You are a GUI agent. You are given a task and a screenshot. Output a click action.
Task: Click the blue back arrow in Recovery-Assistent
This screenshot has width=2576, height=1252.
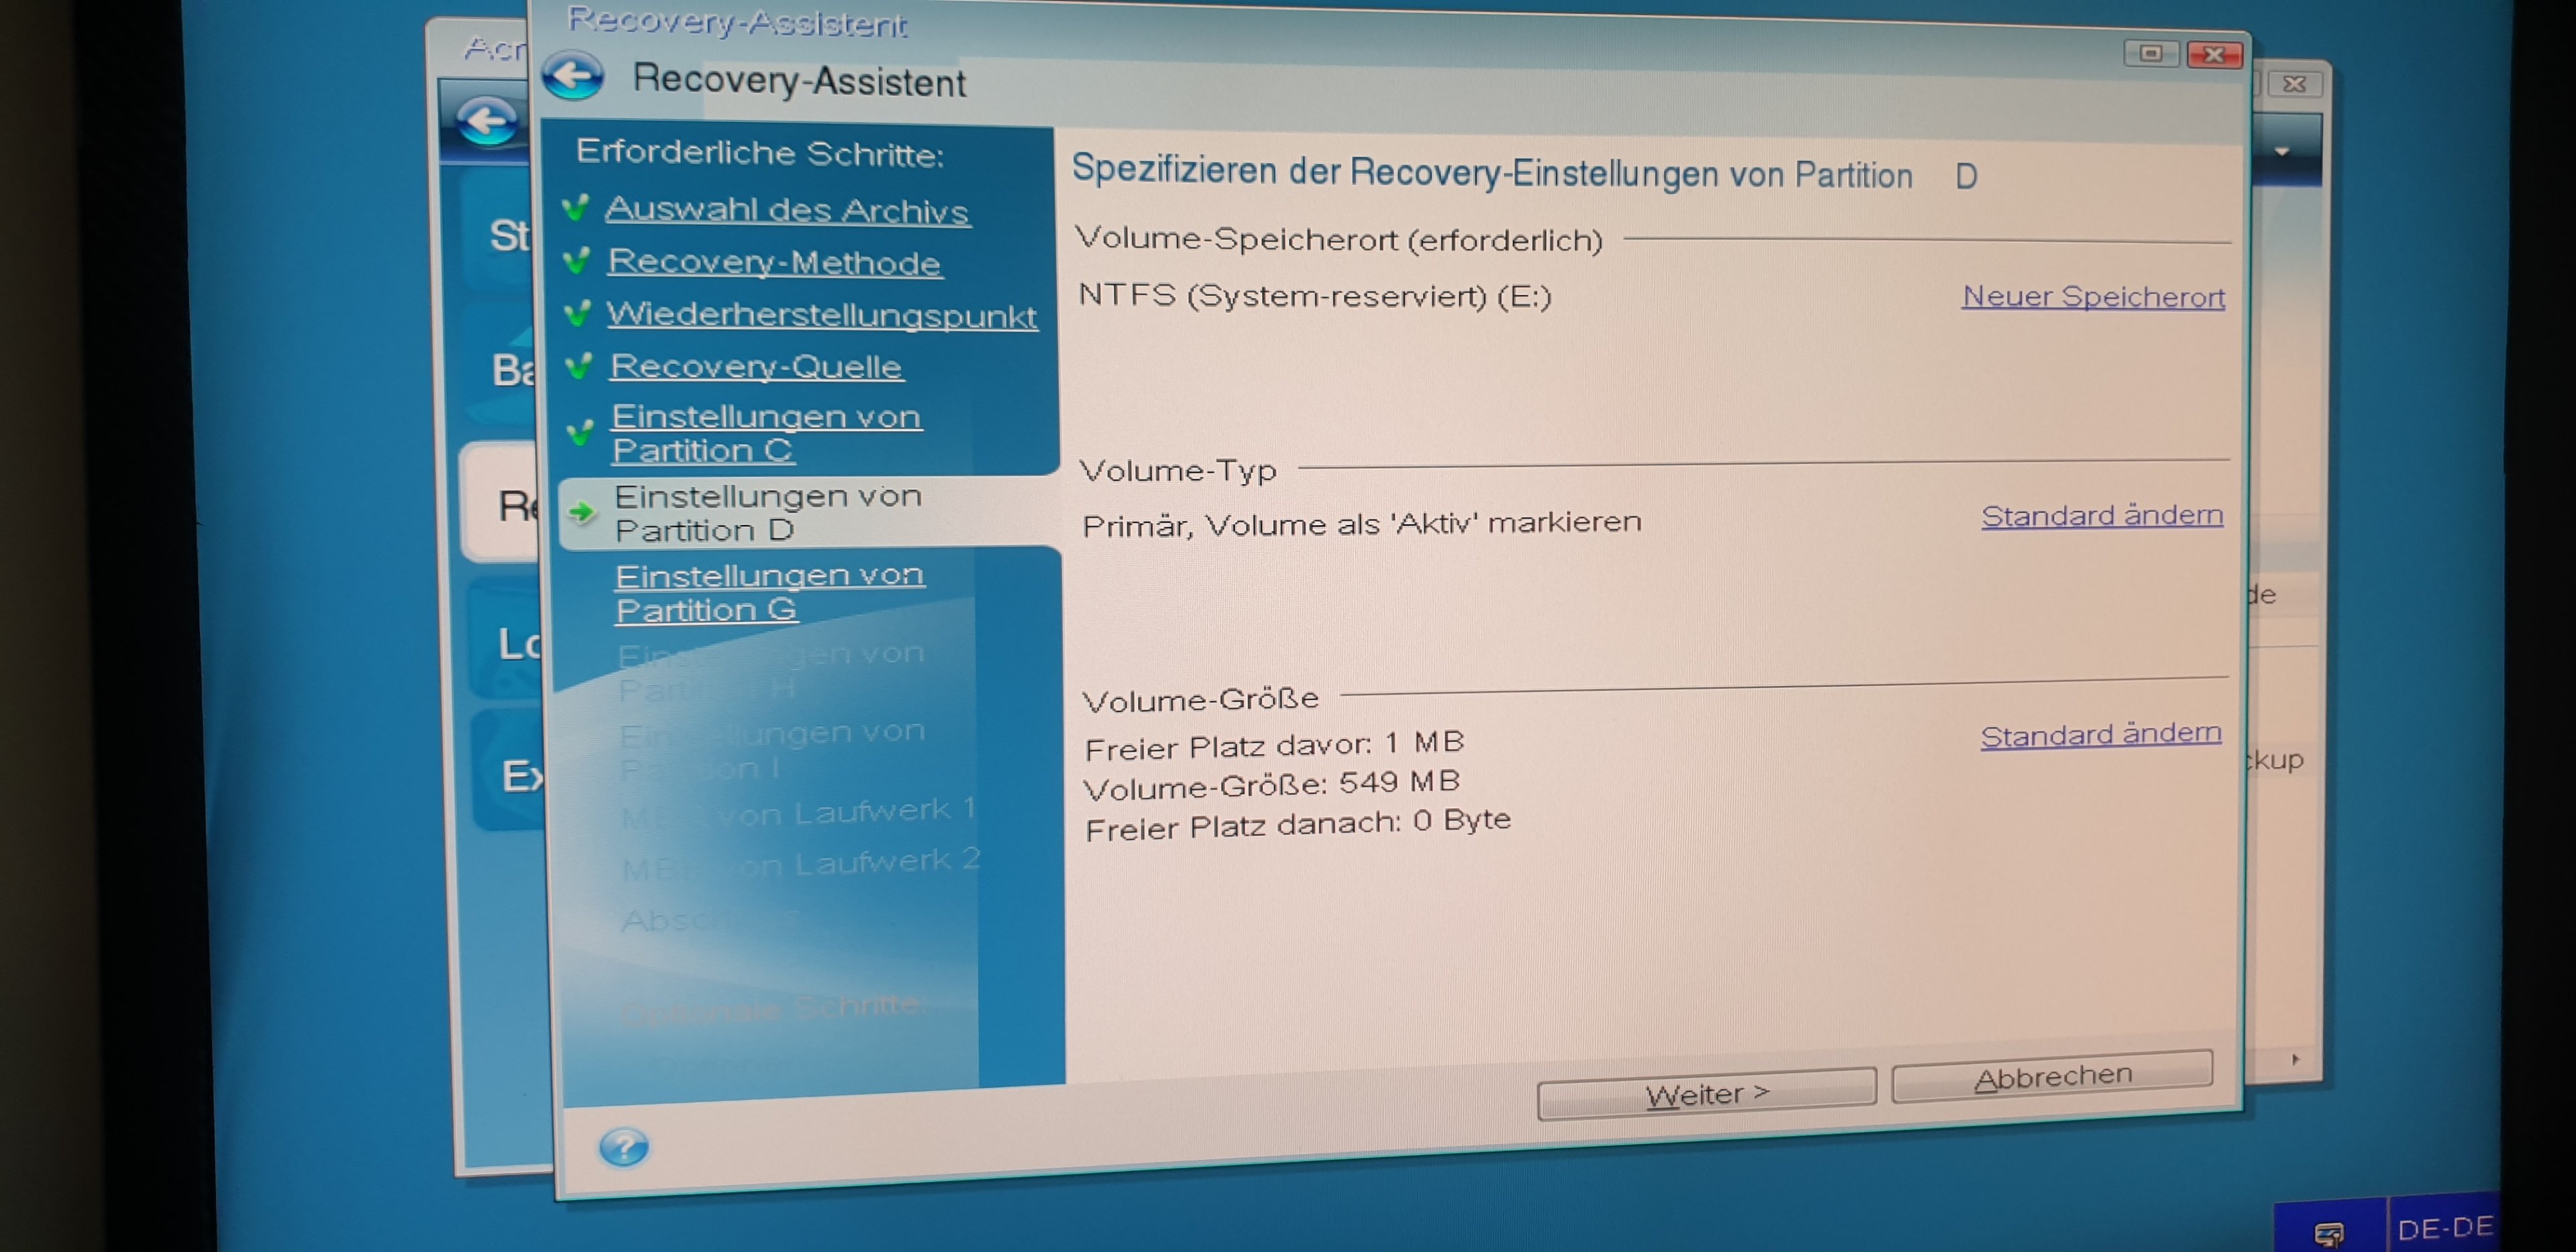pyautogui.click(x=573, y=76)
